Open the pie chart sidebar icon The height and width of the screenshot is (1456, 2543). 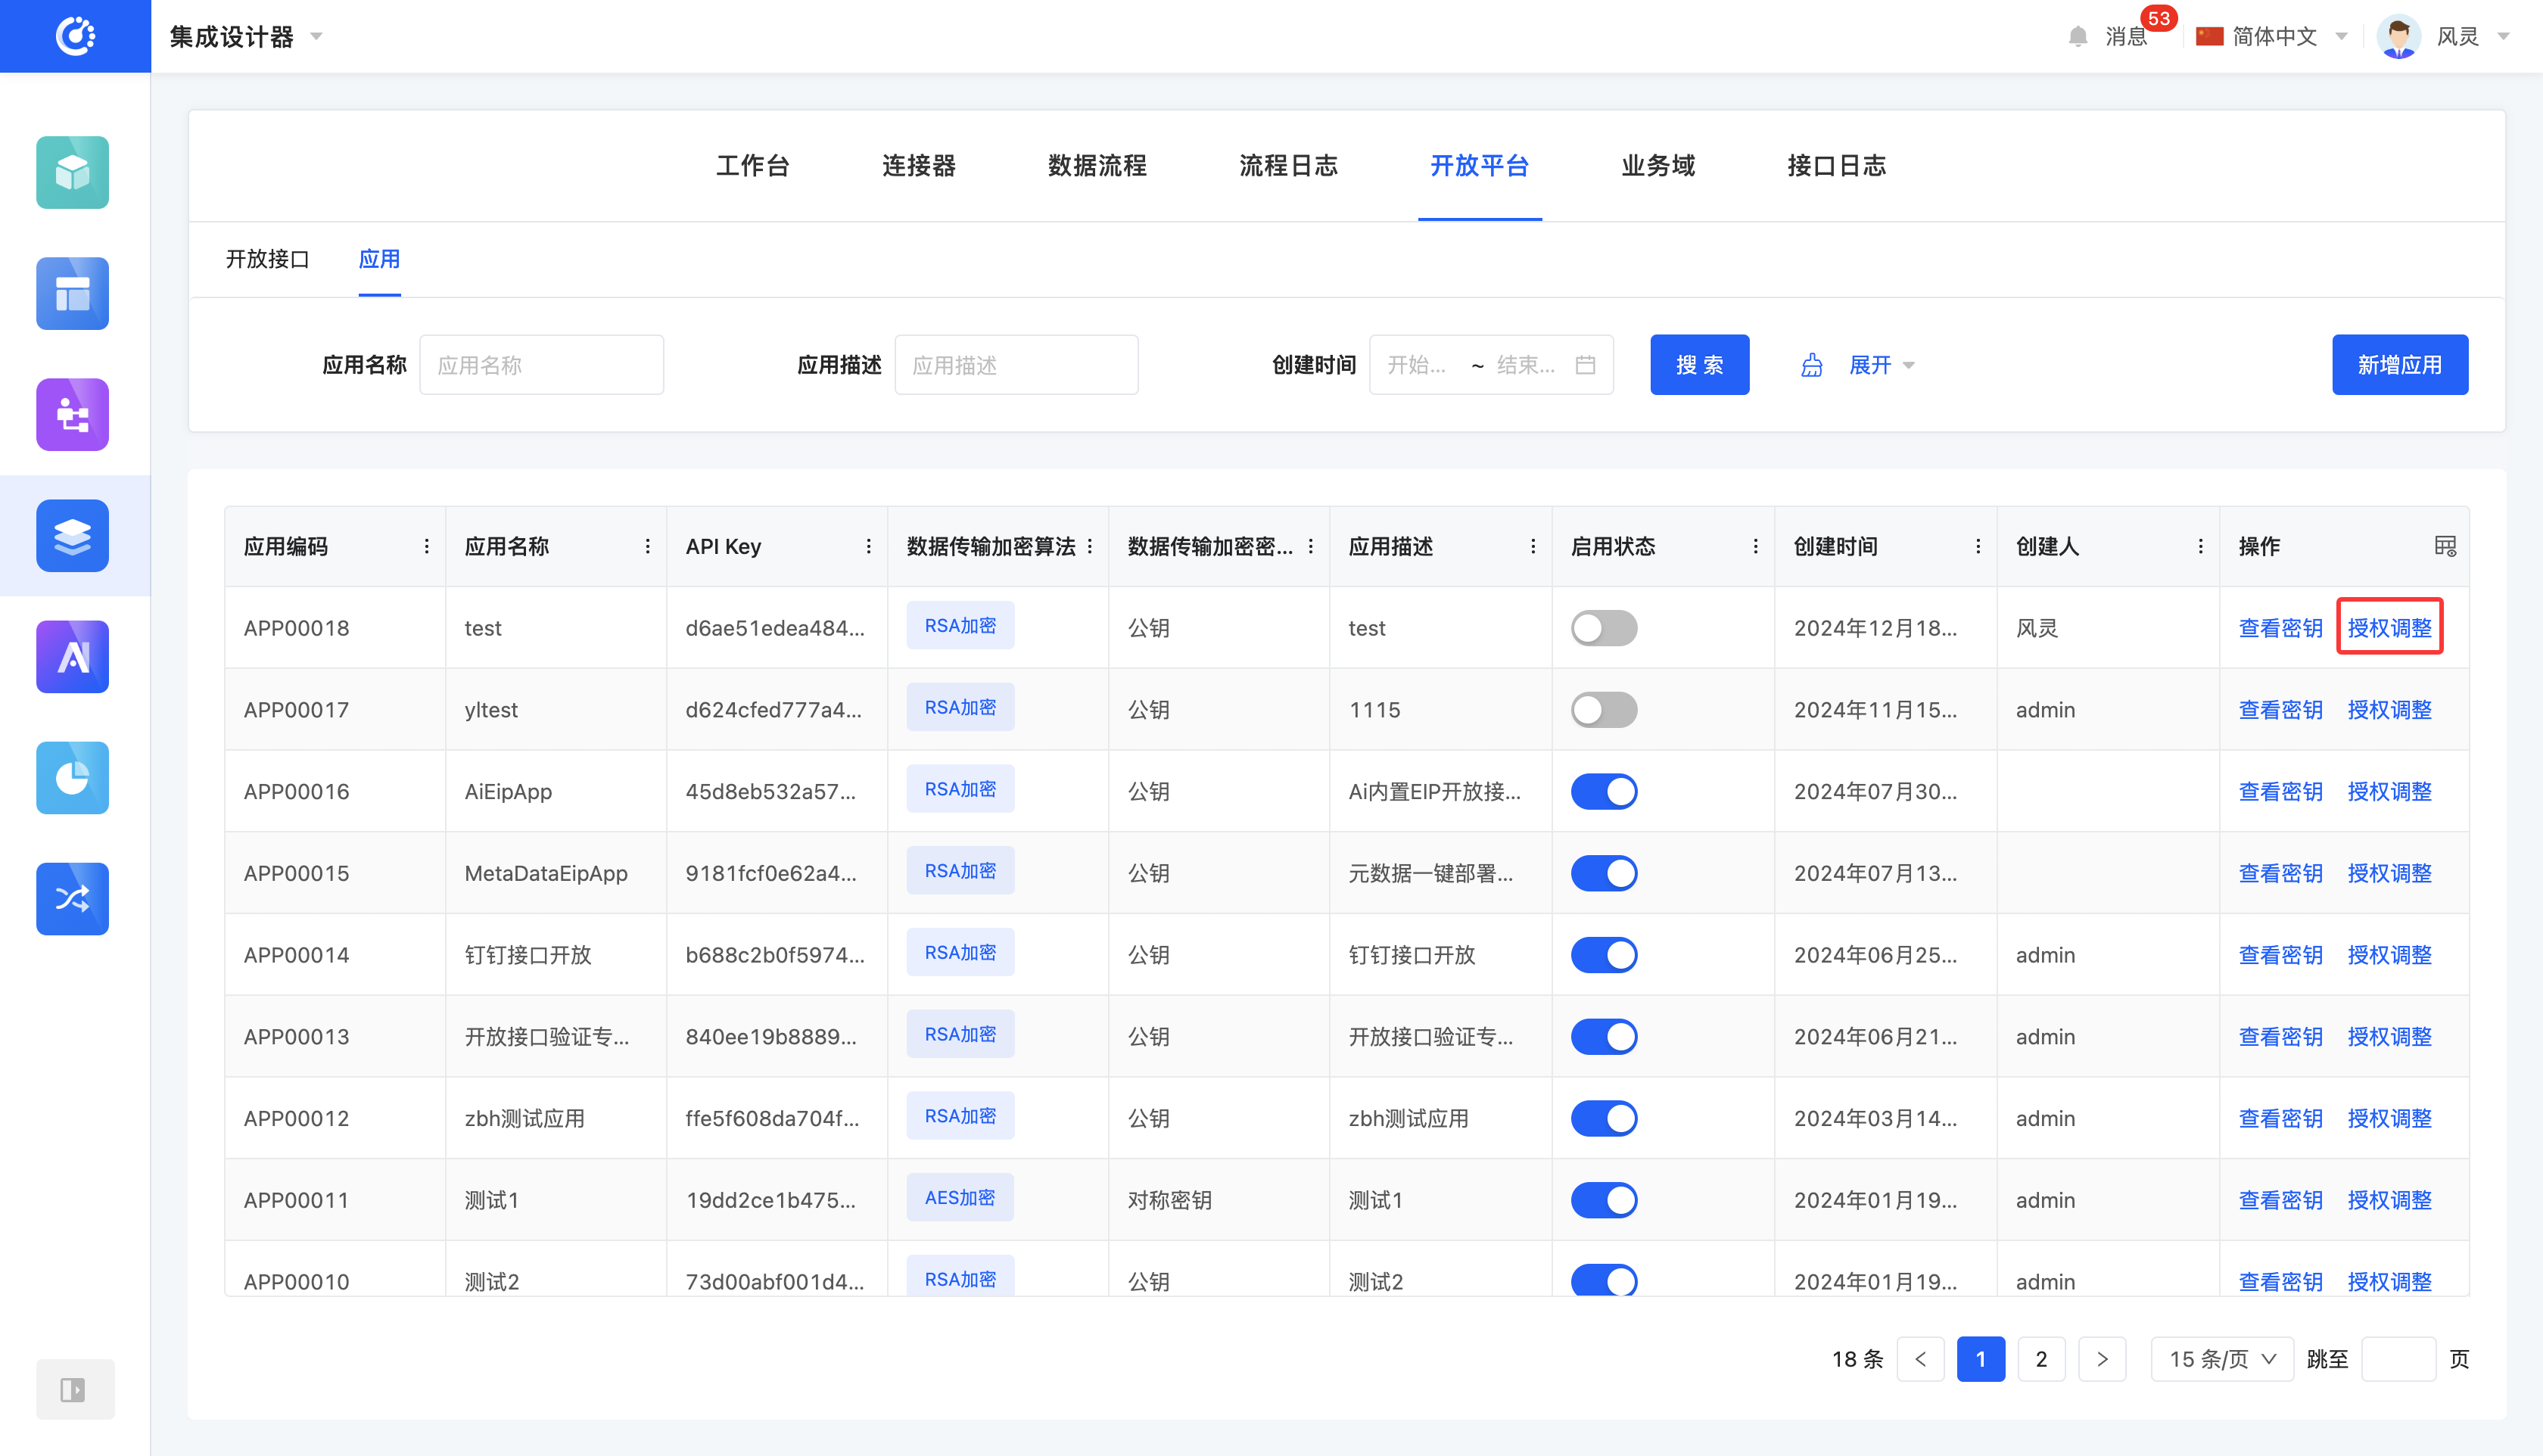[x=72, y=778]
